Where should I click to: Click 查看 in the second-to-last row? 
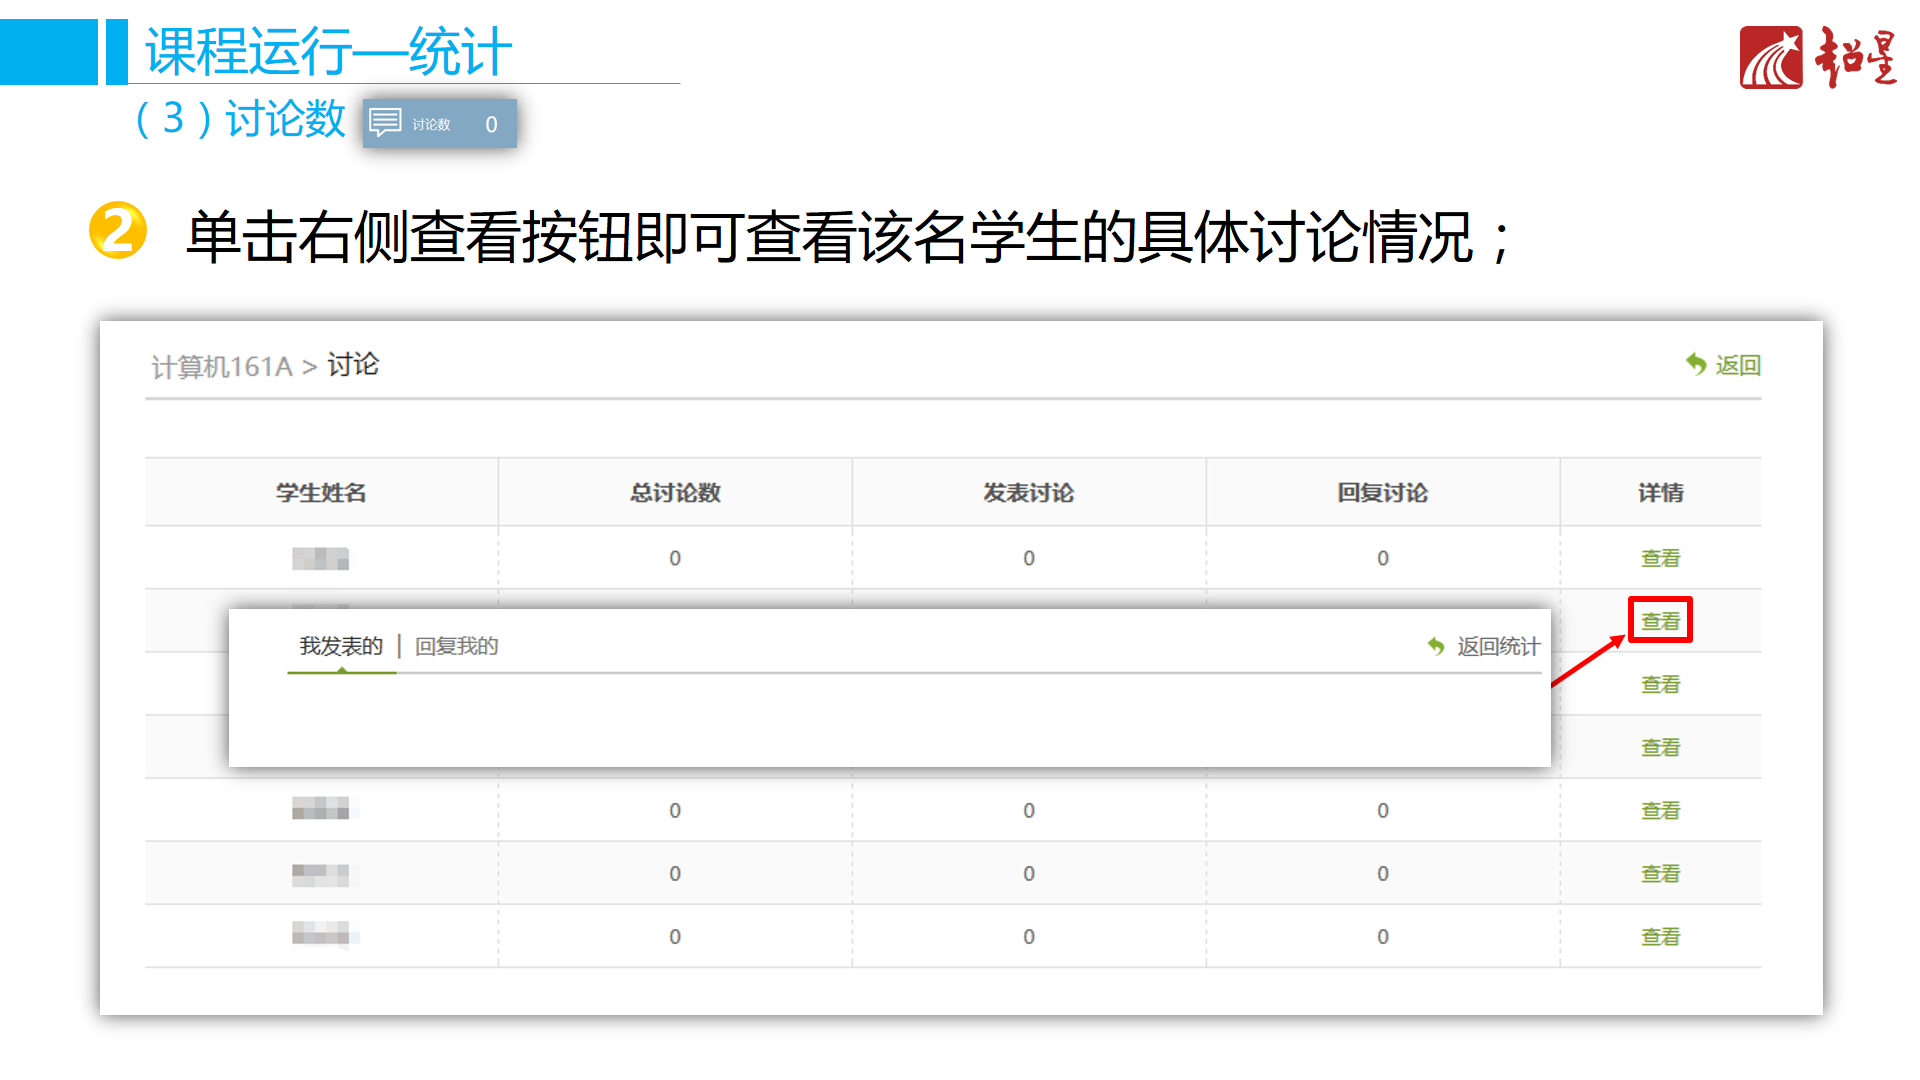pos(1660,873)
